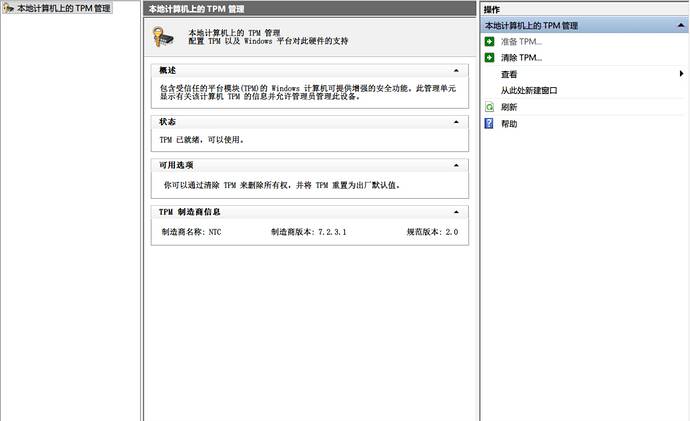Collapse the actions pane TPM header arrow

[x=681, y=26]
